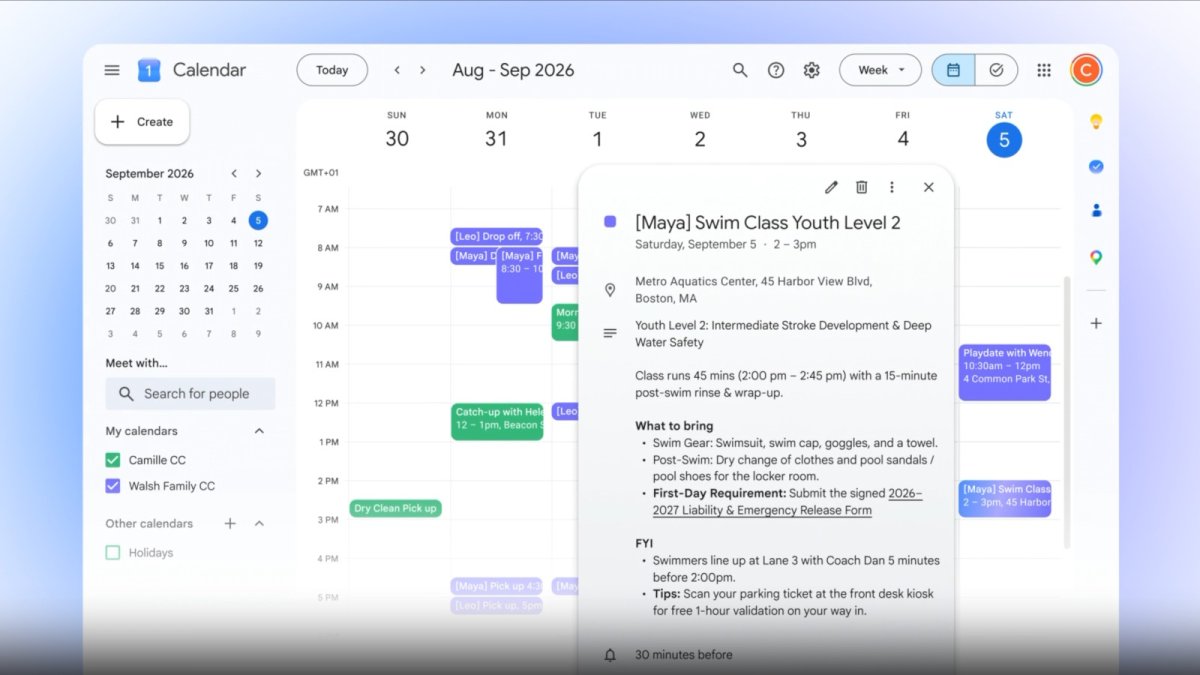The width and height of the screenshot is (1200, 675).
Task: Add other calendars plus icon
Action: coord(230,523)
